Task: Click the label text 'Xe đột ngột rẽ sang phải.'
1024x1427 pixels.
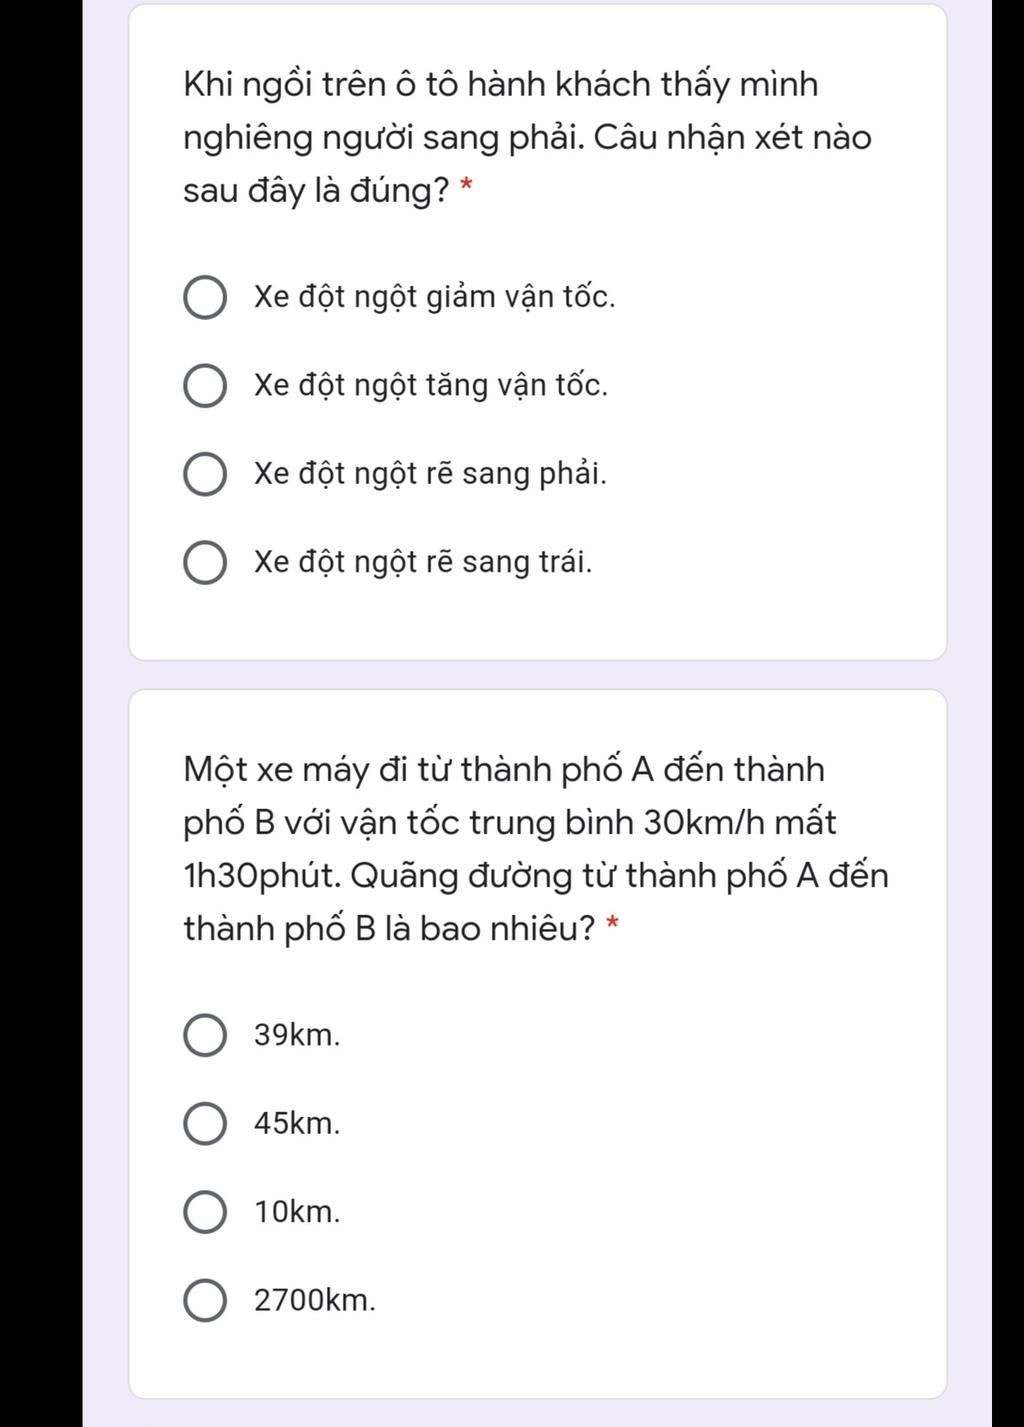Action: click(430, 474)
